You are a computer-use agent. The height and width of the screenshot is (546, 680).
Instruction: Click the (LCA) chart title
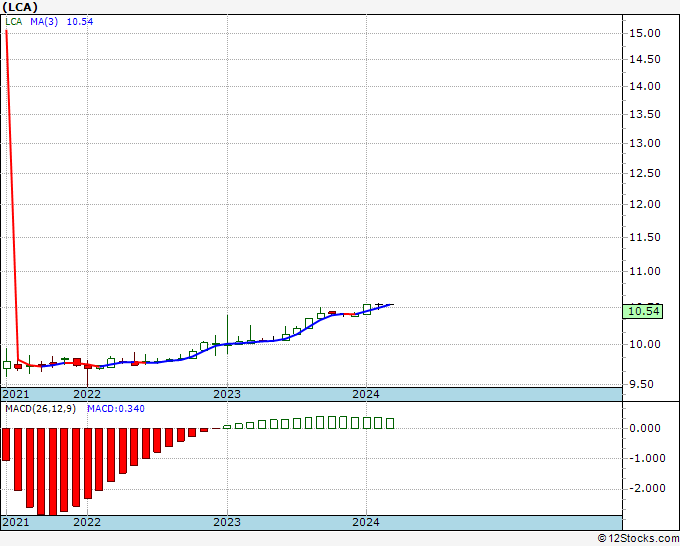[20, 7]
